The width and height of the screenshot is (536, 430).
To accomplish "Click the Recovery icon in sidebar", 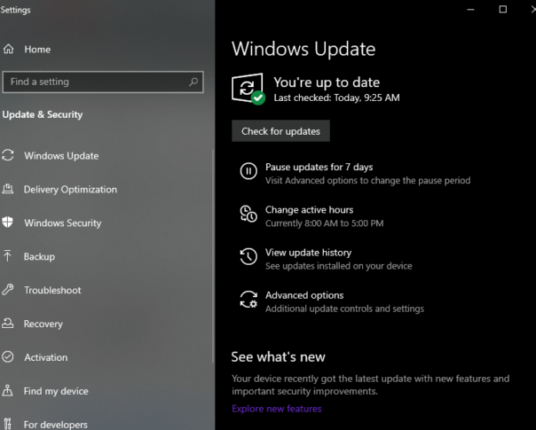I will tap(8, 323).
